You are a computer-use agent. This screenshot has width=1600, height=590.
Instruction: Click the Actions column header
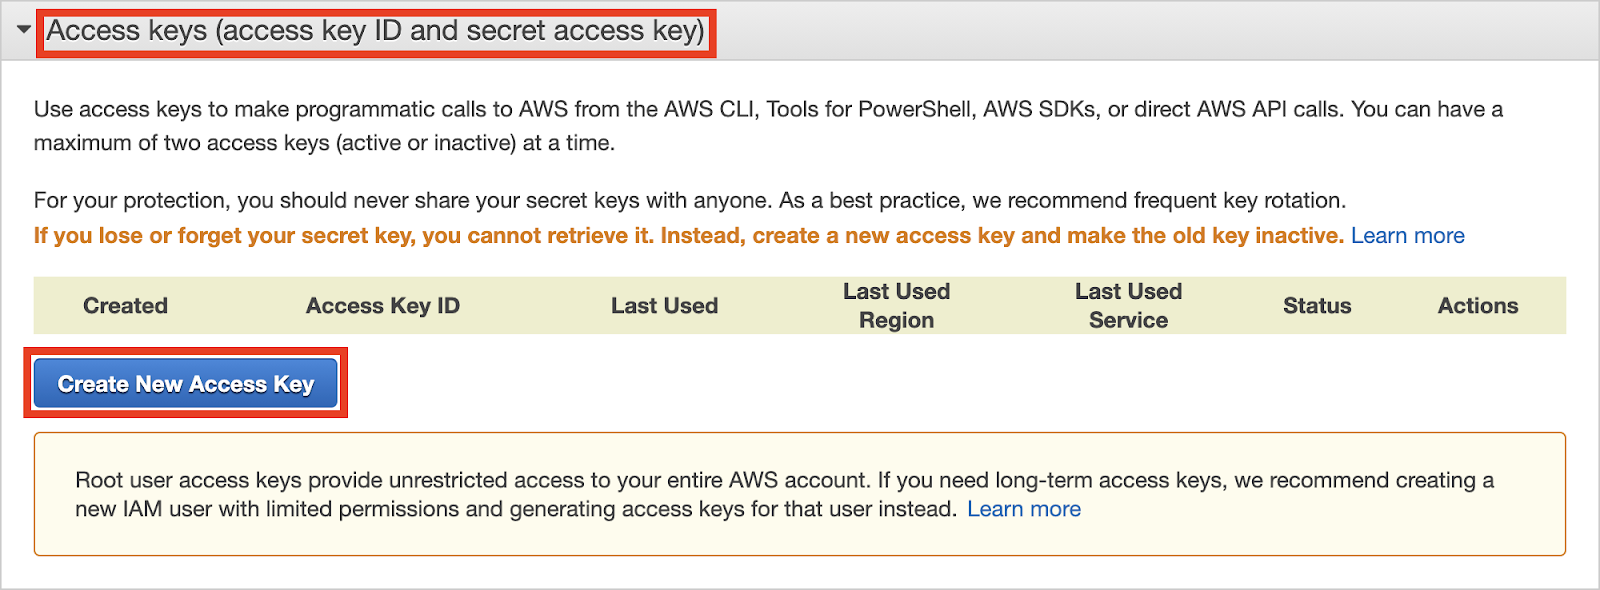pyautogui.click(x=1477, y=306)
